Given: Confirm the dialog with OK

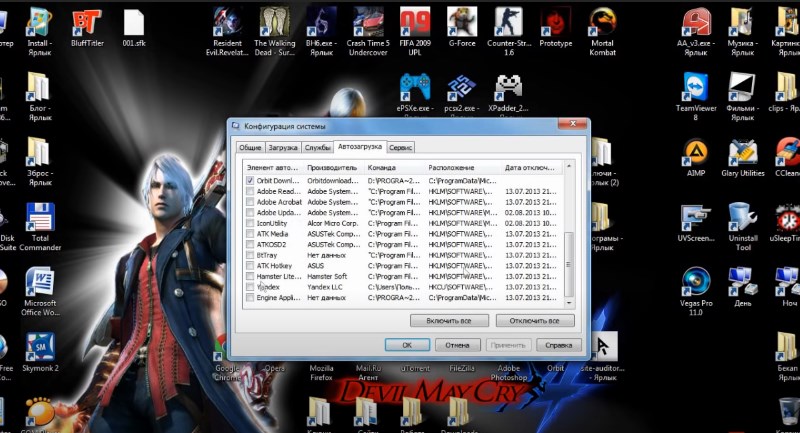Looking at the screenshot, I should click(406, 344).
